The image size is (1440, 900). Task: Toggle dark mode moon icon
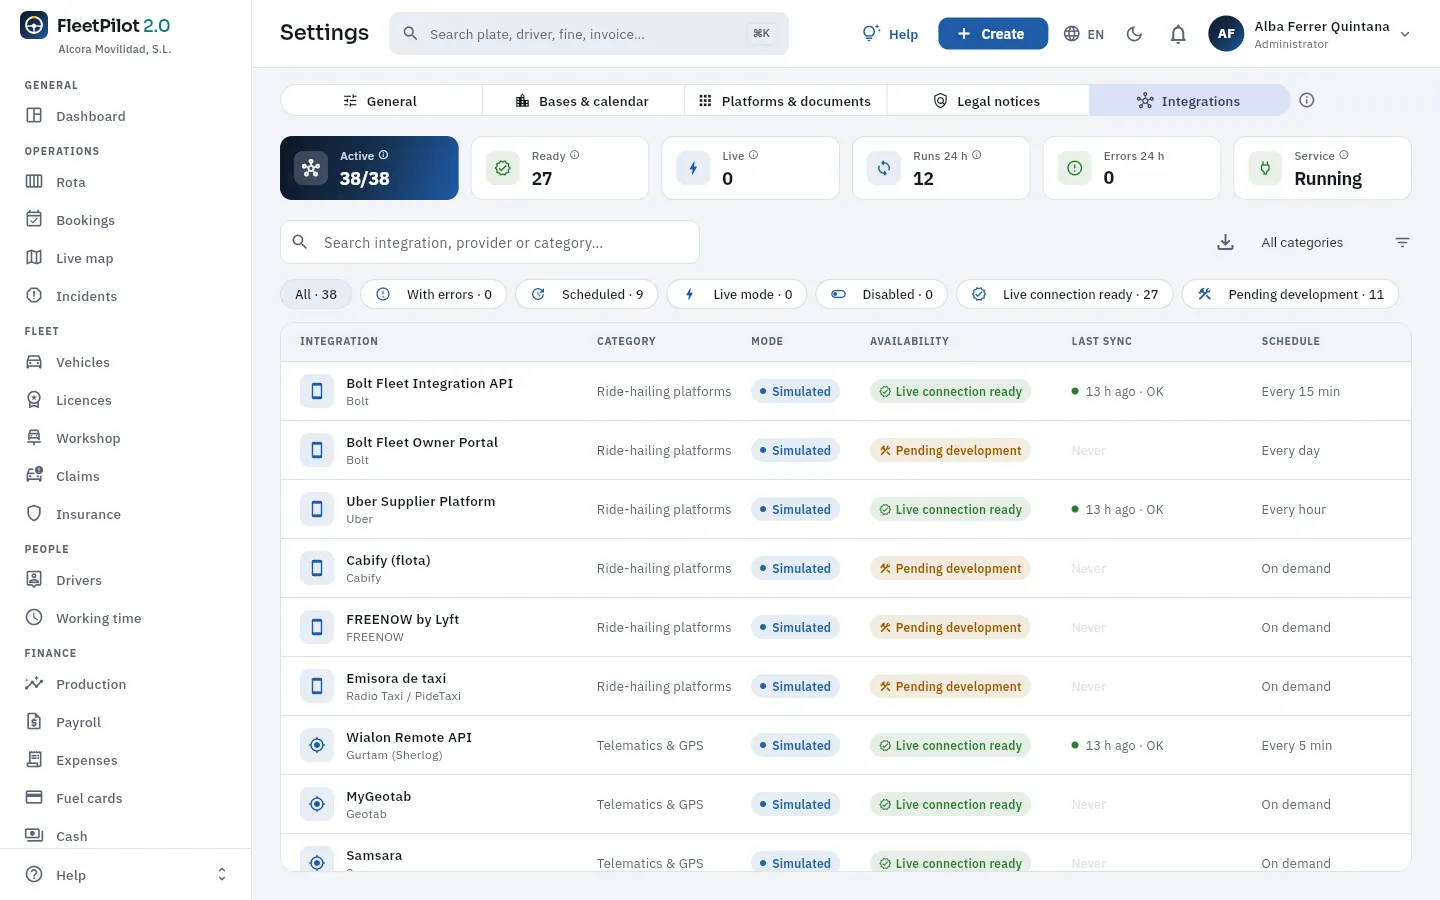(1134, 34)
